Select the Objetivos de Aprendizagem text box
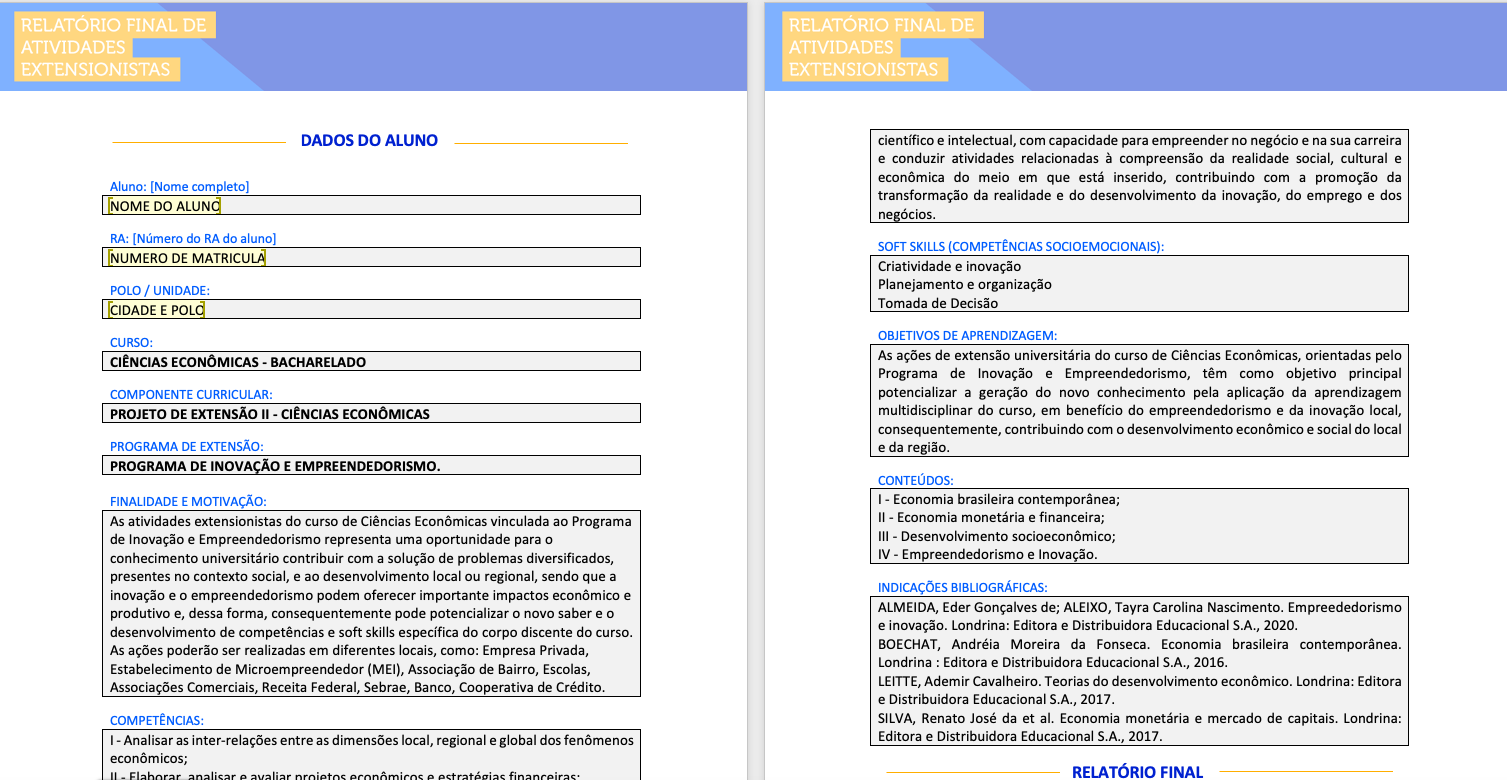1507x780 pixels. click(1140, 401)
